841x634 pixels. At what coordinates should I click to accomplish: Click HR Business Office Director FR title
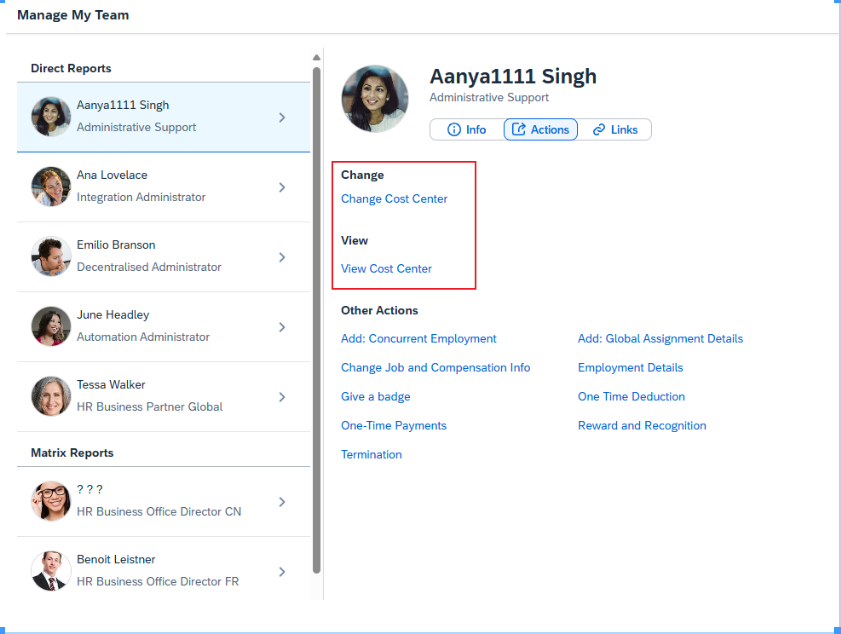point(158,581)
